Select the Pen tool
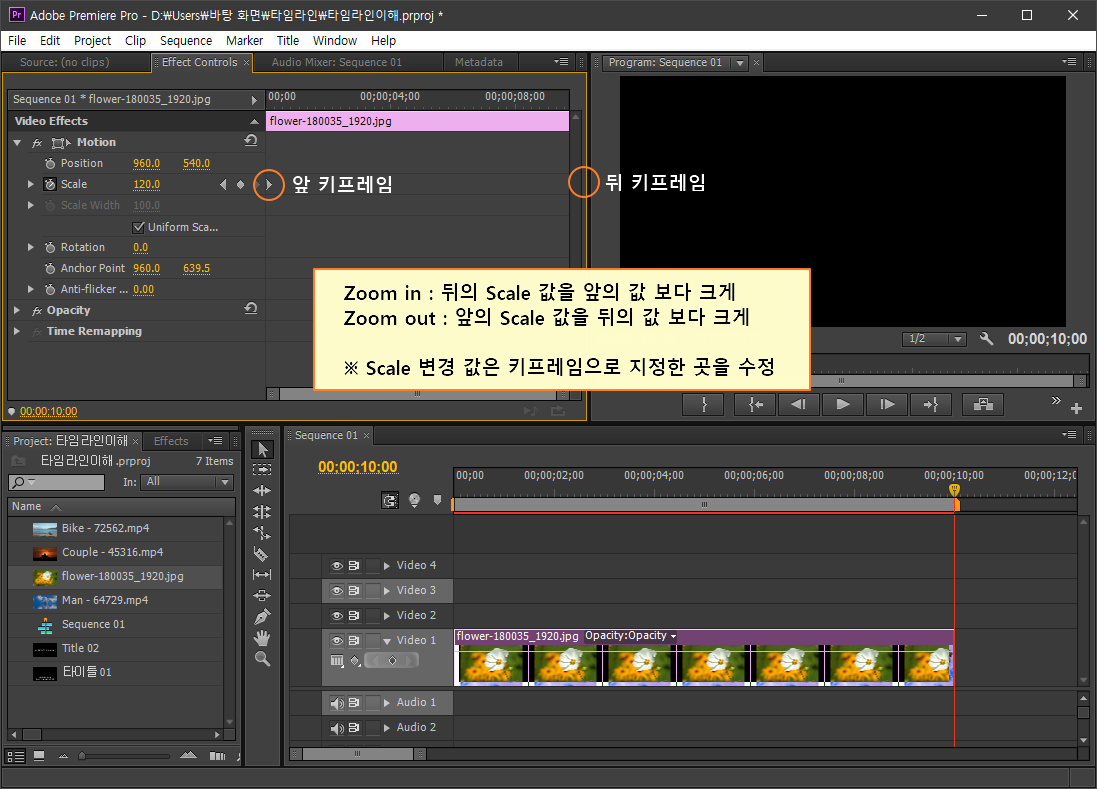Image resolution: width=1097 pixels, height=789 pixels. (x=262, y=617)
